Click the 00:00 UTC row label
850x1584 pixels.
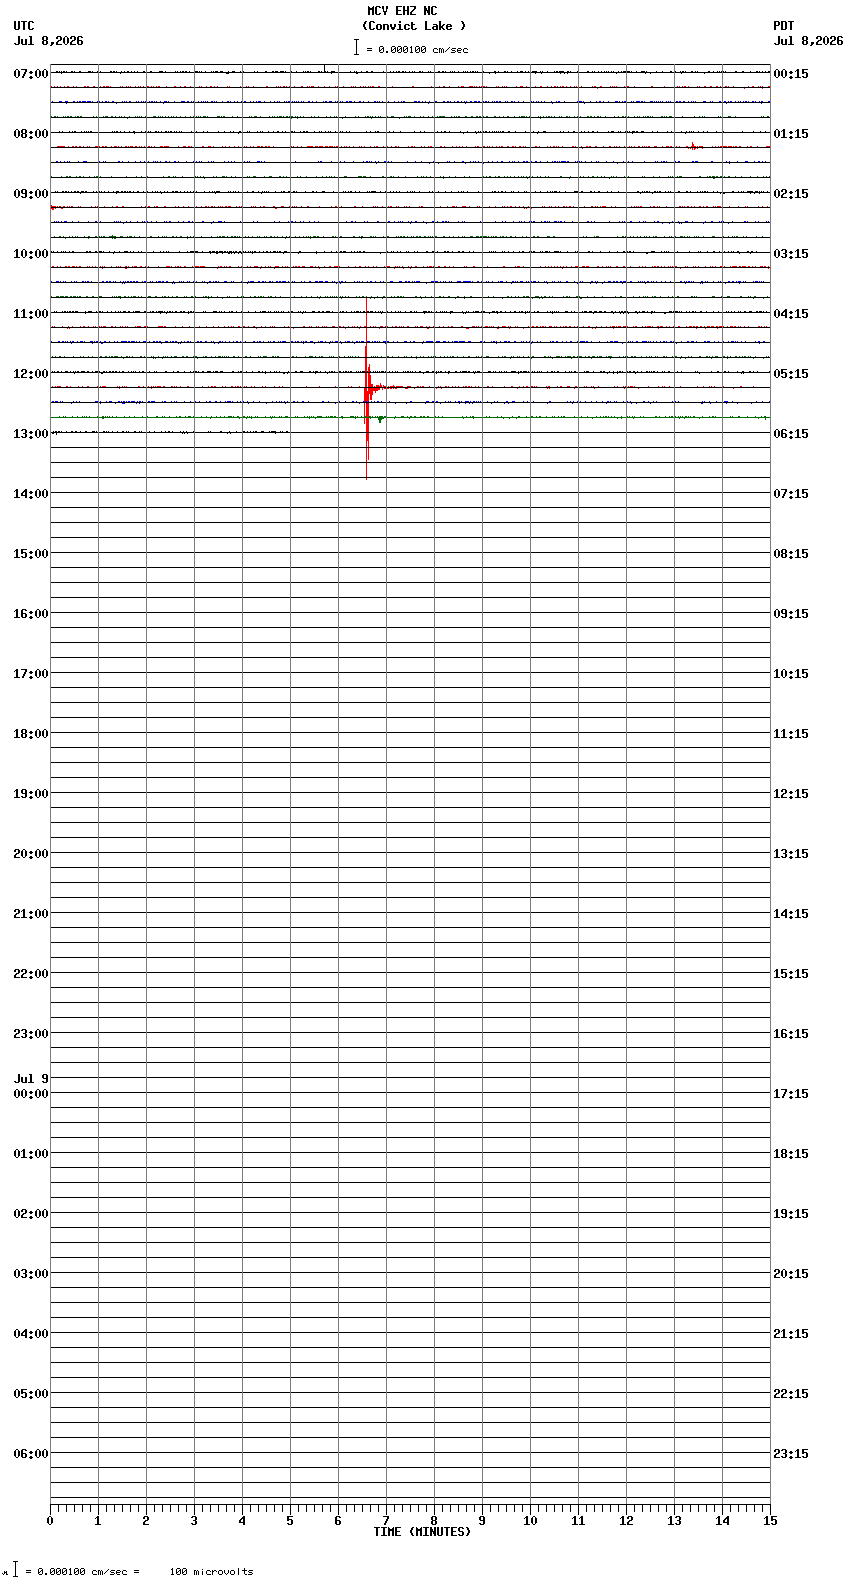pyautogui.click(x=31, y=1094)
